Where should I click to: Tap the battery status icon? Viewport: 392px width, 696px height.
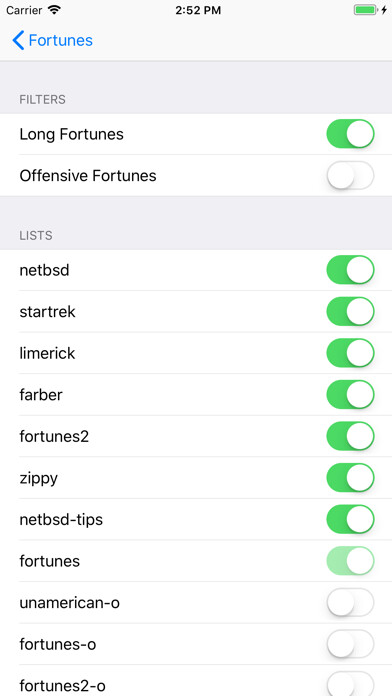[366, 10]
